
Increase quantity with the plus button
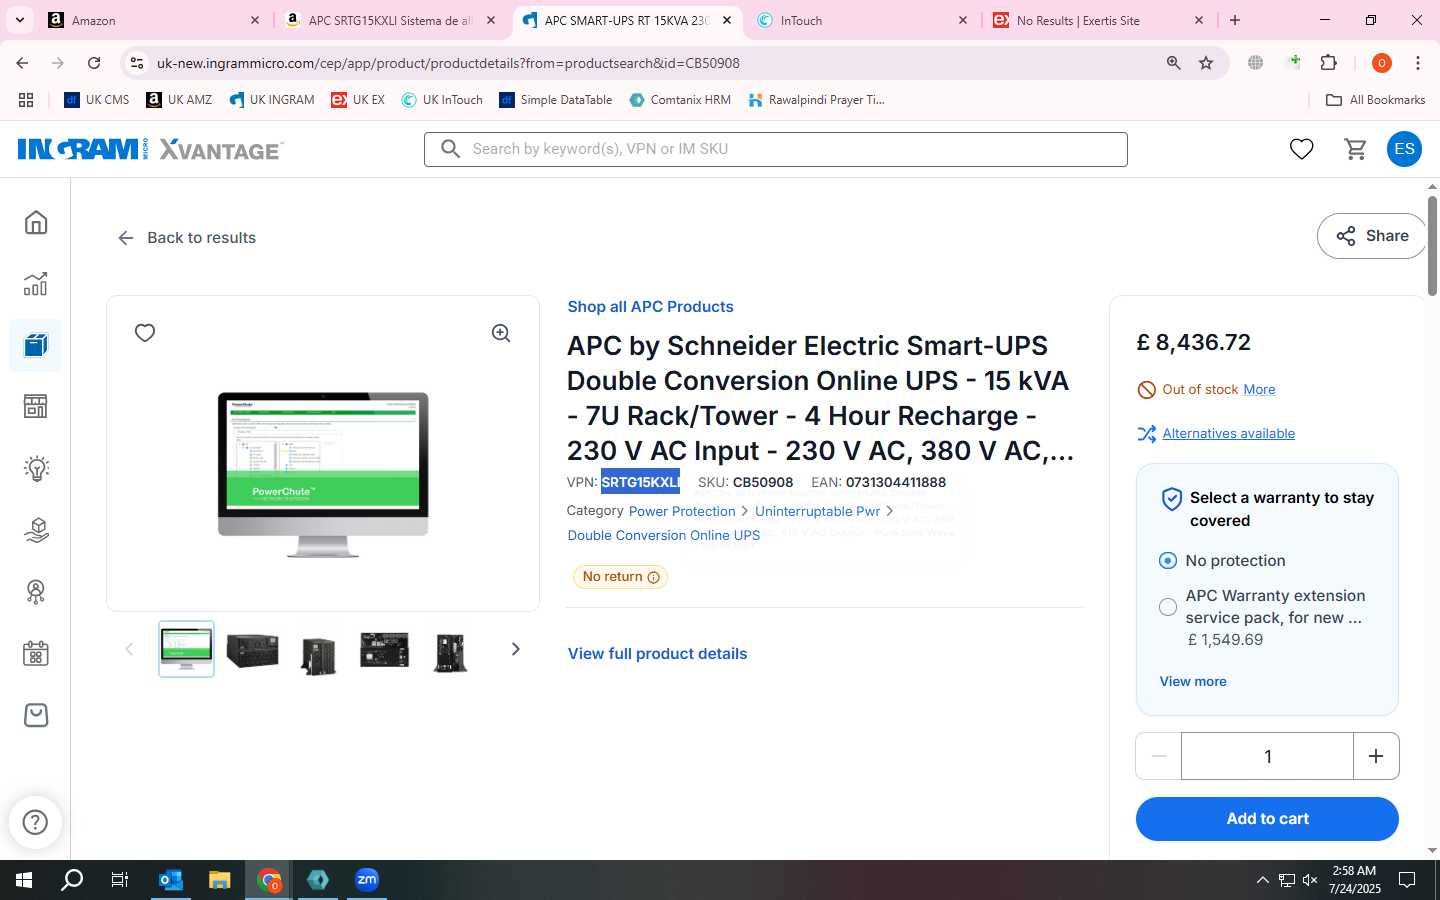click(x=1376, y=756)
